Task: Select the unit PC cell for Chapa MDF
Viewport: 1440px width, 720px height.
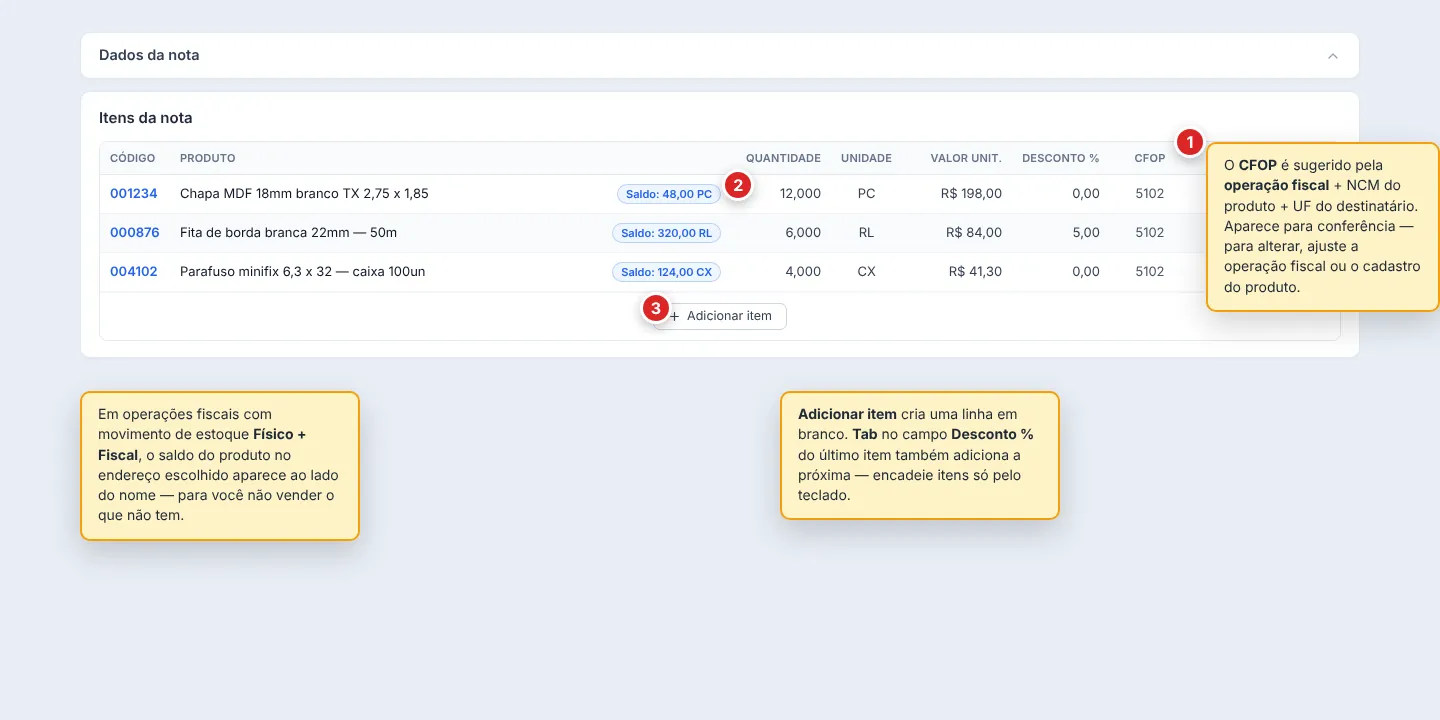Action: point(866,194)
